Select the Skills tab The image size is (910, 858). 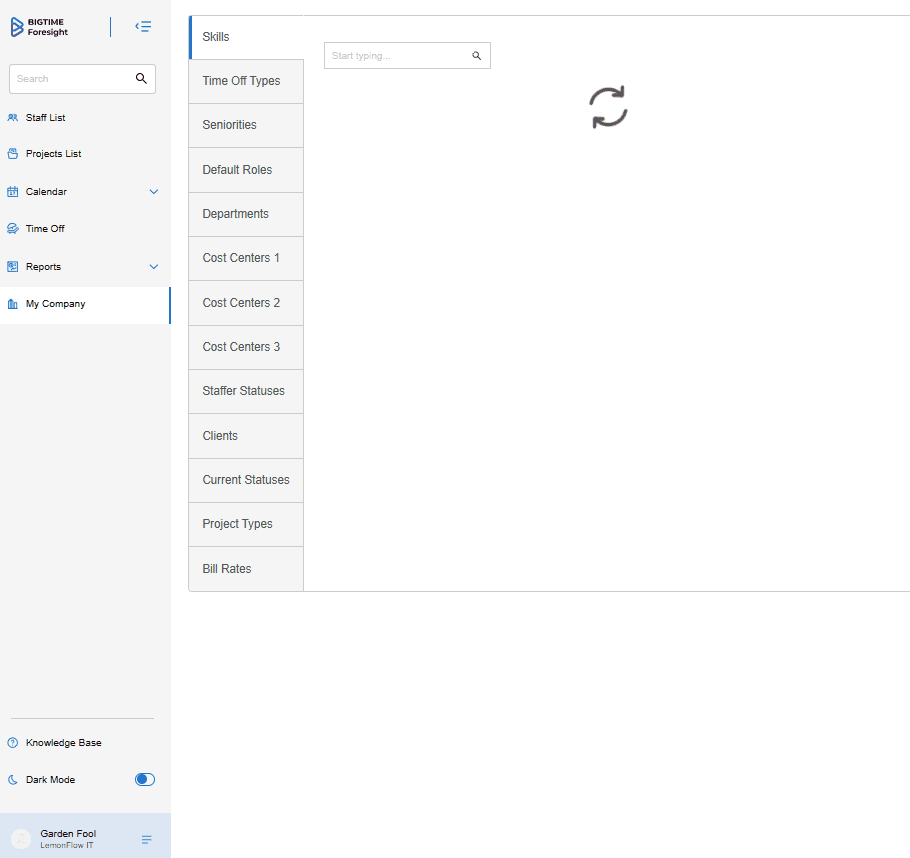point(246,37)
